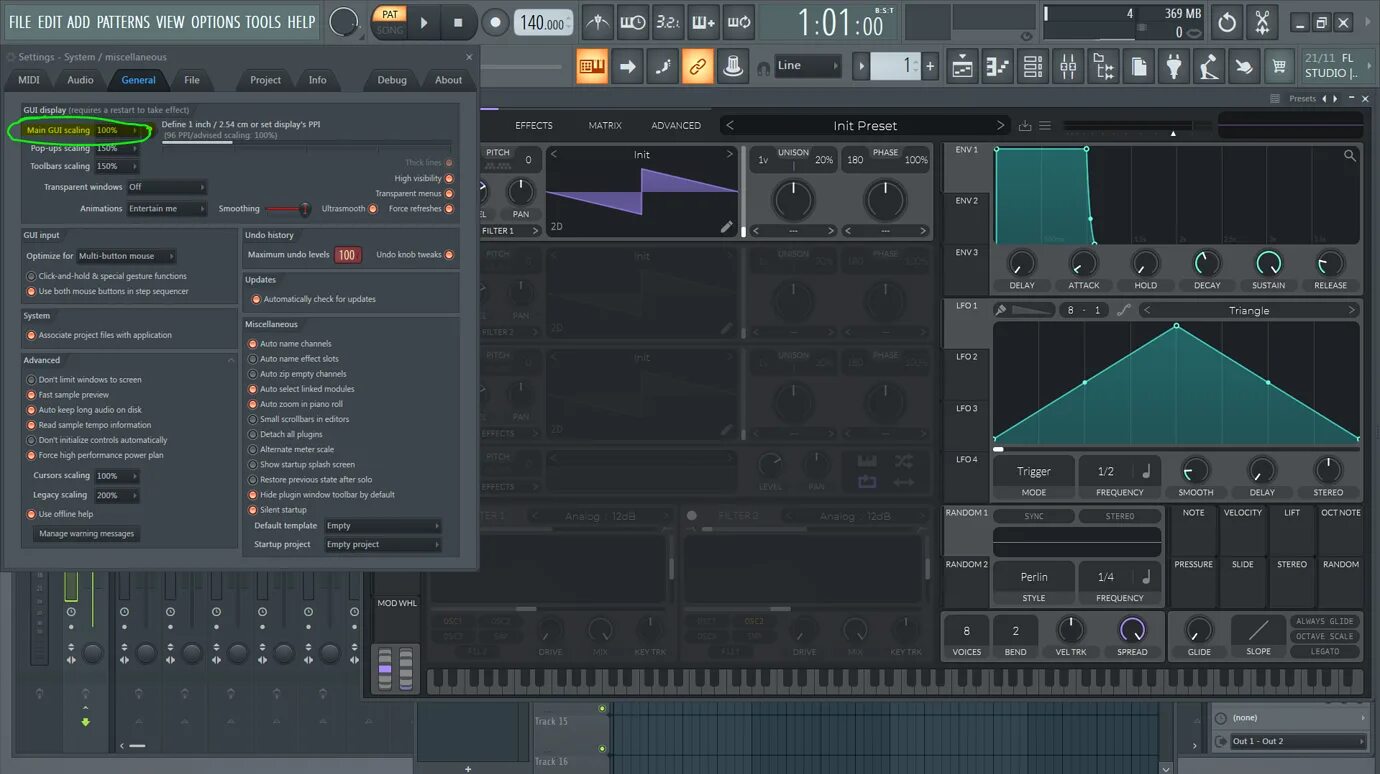Click the stamp tool icon in toolbar
Screen dimensions: 1380x774
[x=733, y=66]
